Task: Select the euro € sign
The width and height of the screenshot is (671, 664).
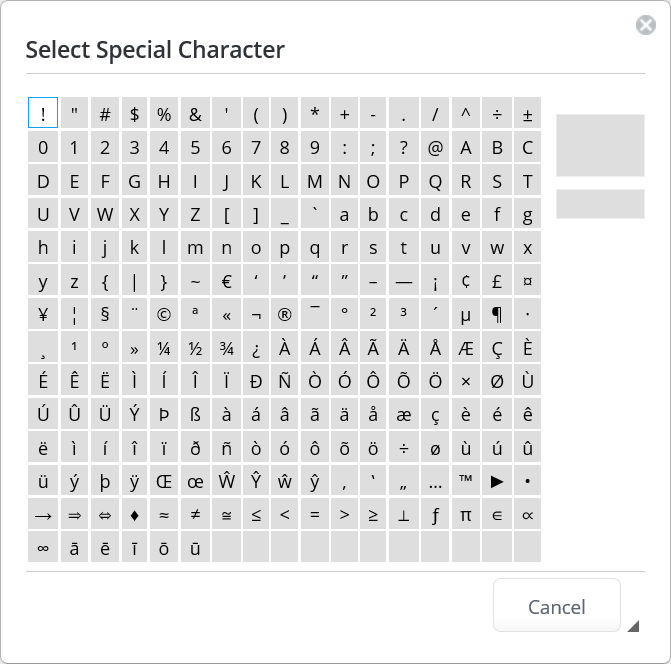Action: [x=226, y=281]
